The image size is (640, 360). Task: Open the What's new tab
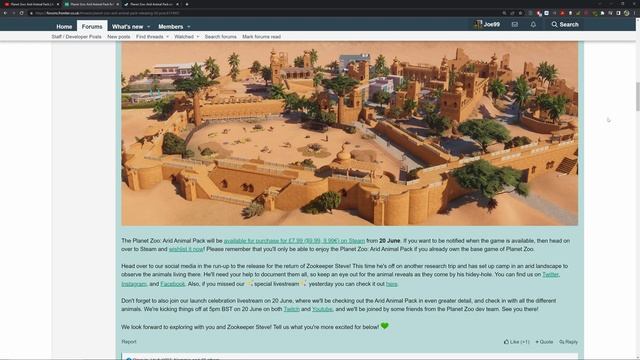(127, 27)
